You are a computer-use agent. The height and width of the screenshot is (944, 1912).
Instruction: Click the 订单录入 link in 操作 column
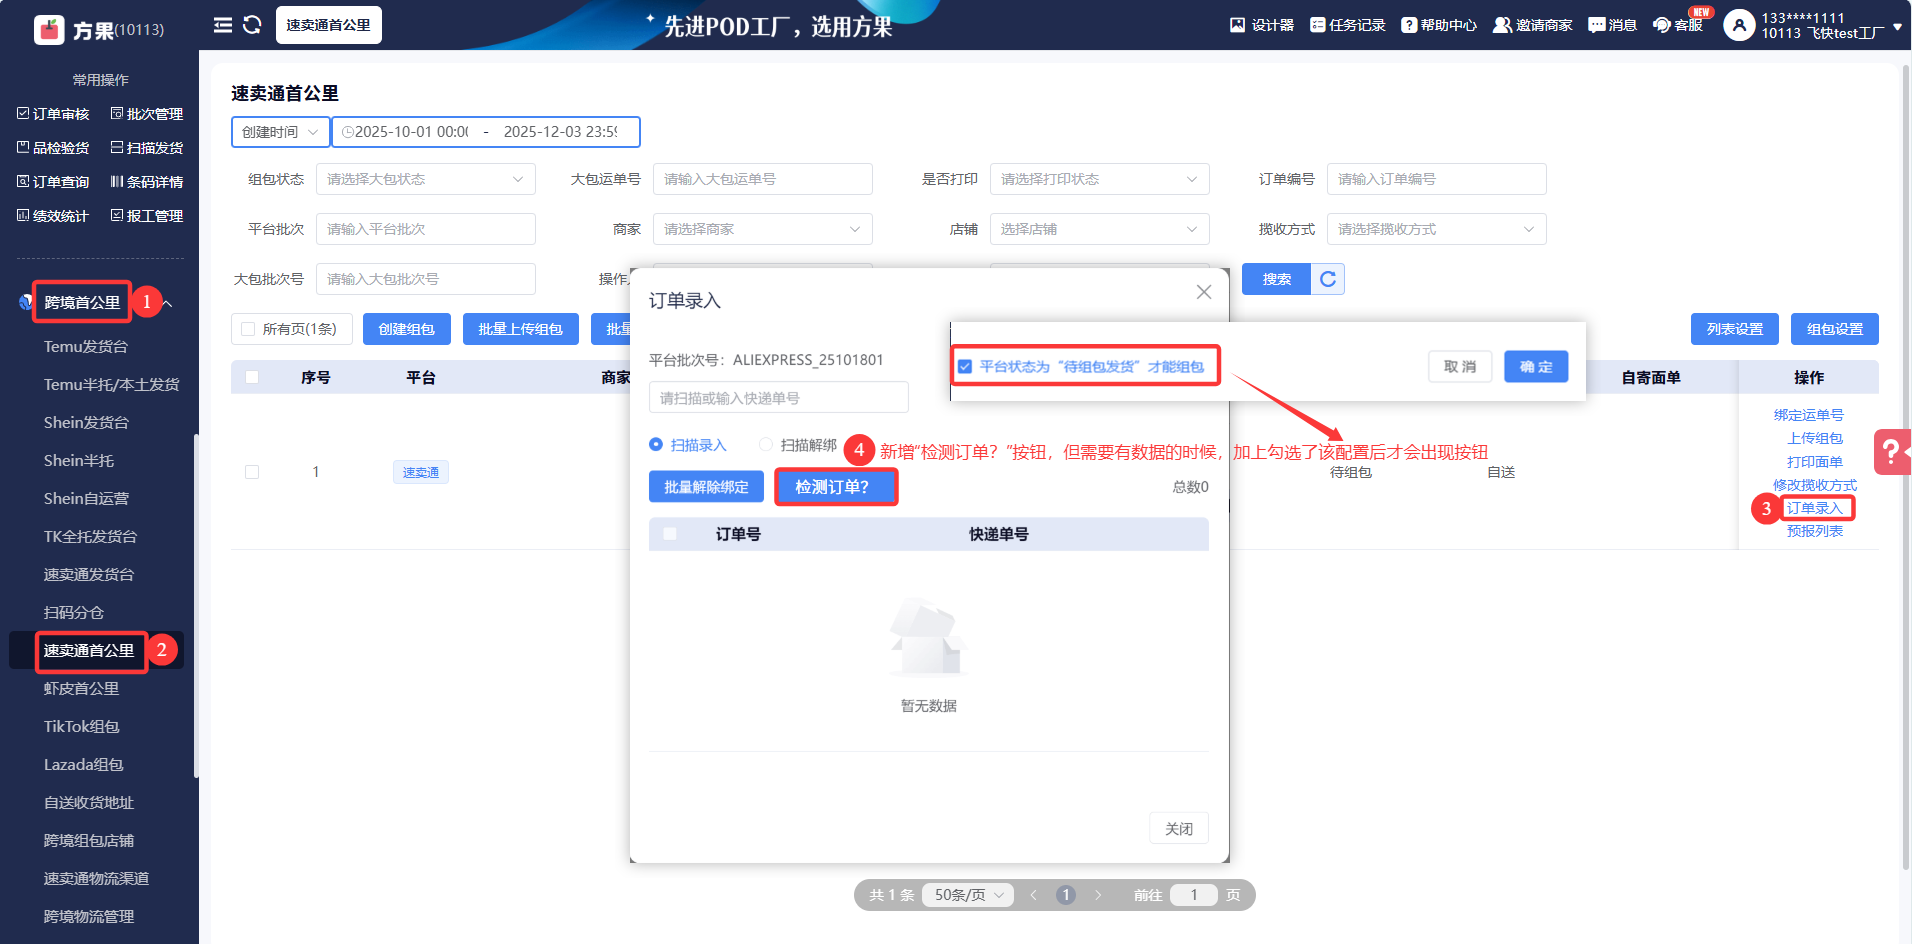click(x=1815, y=508)
